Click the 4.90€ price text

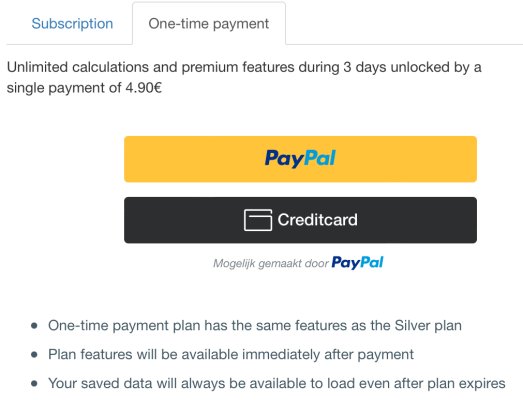pyautogui.click(x=144, y=88)
